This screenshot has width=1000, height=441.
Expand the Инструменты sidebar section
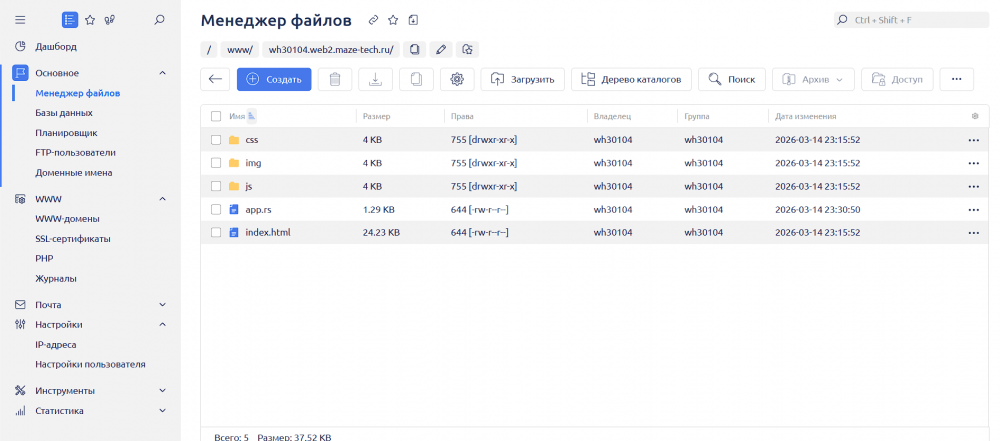(162, 390)
